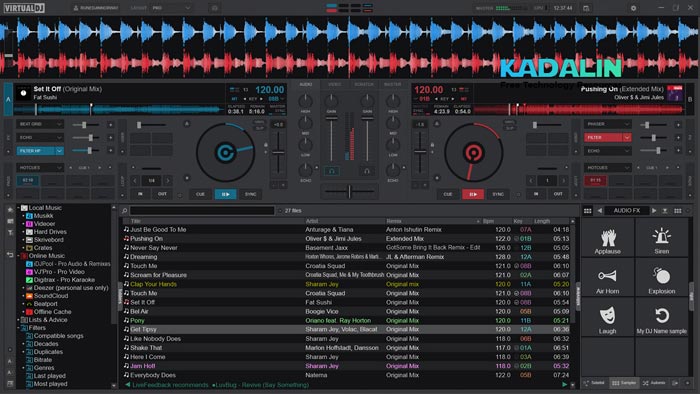This screenshot has width=700, height=394.
Task: Trigger the Siren sample pad
Action: click(661, 241)
